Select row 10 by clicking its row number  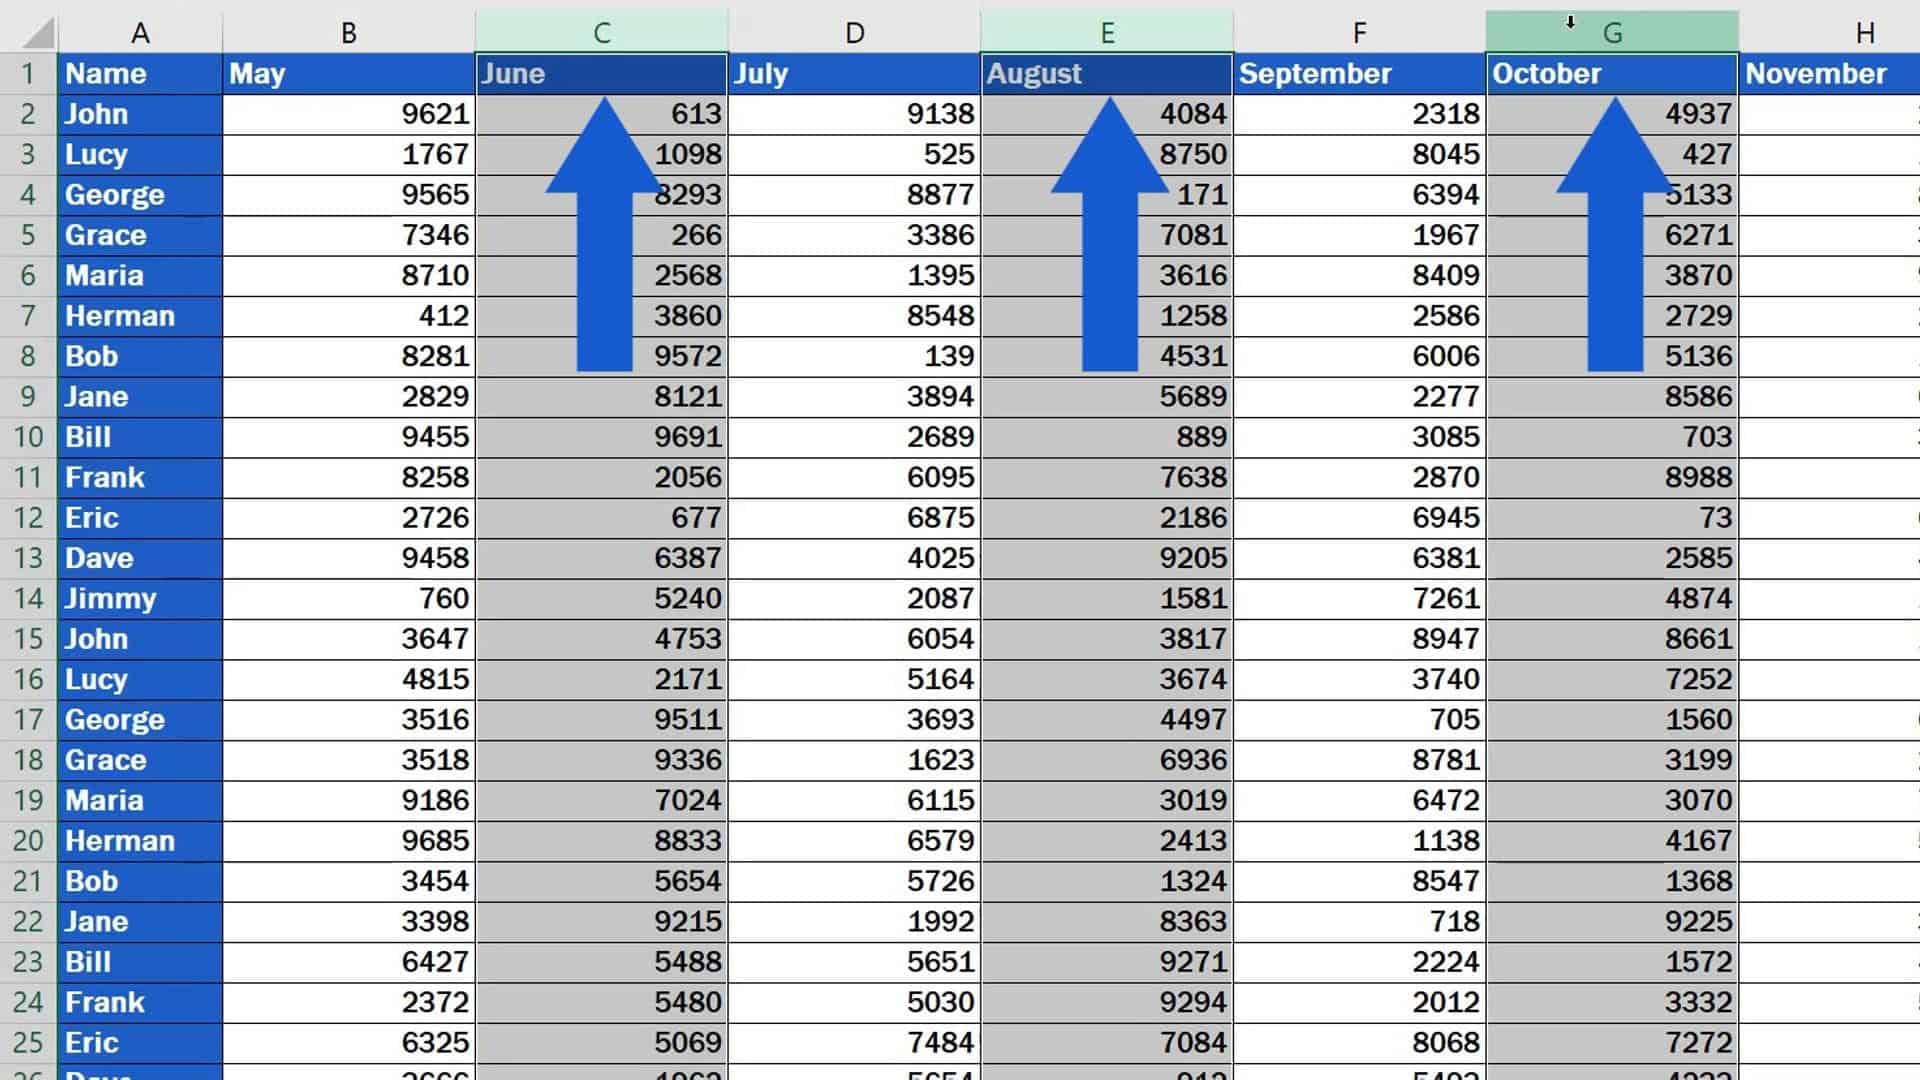[x=28, y=437]
